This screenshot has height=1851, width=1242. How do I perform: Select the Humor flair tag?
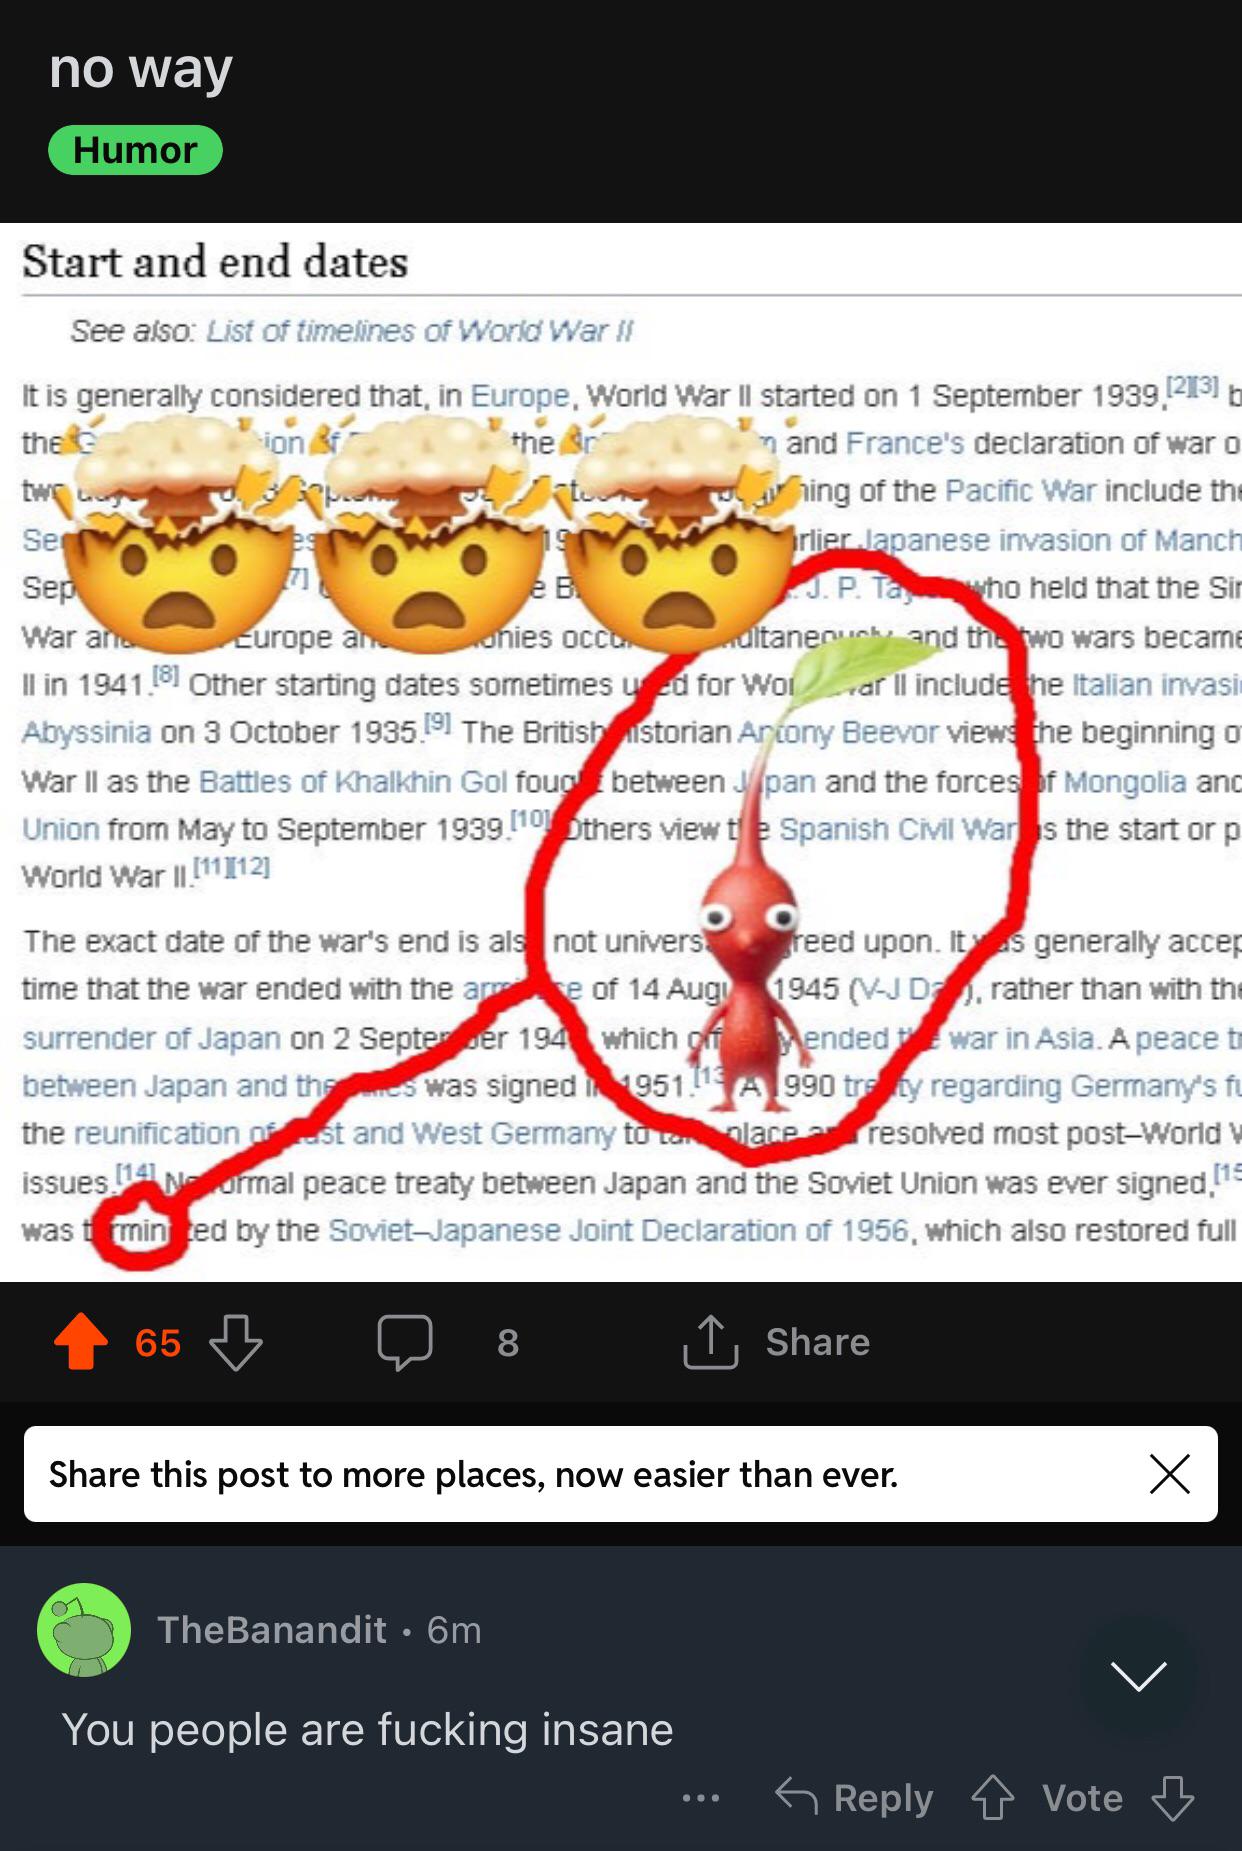click(135, 150)
